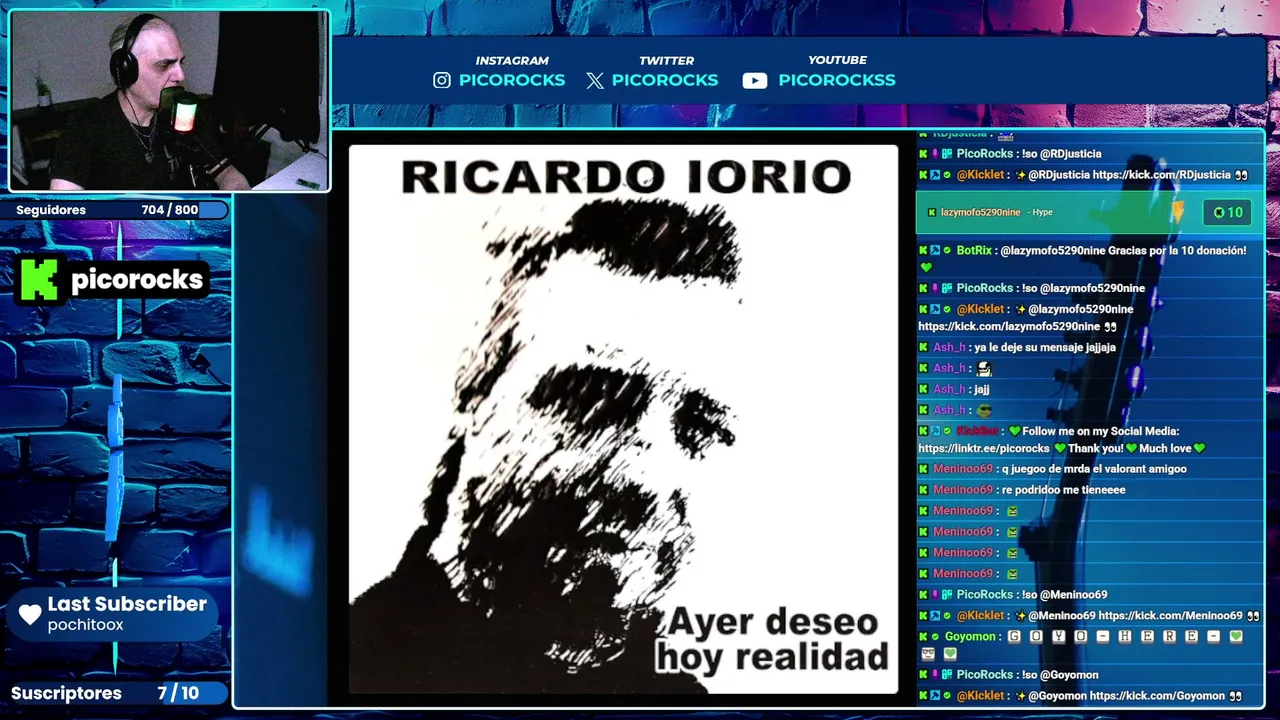Click the streamer webcam feed
This screenshot has height=720, width=1280.
169,101
